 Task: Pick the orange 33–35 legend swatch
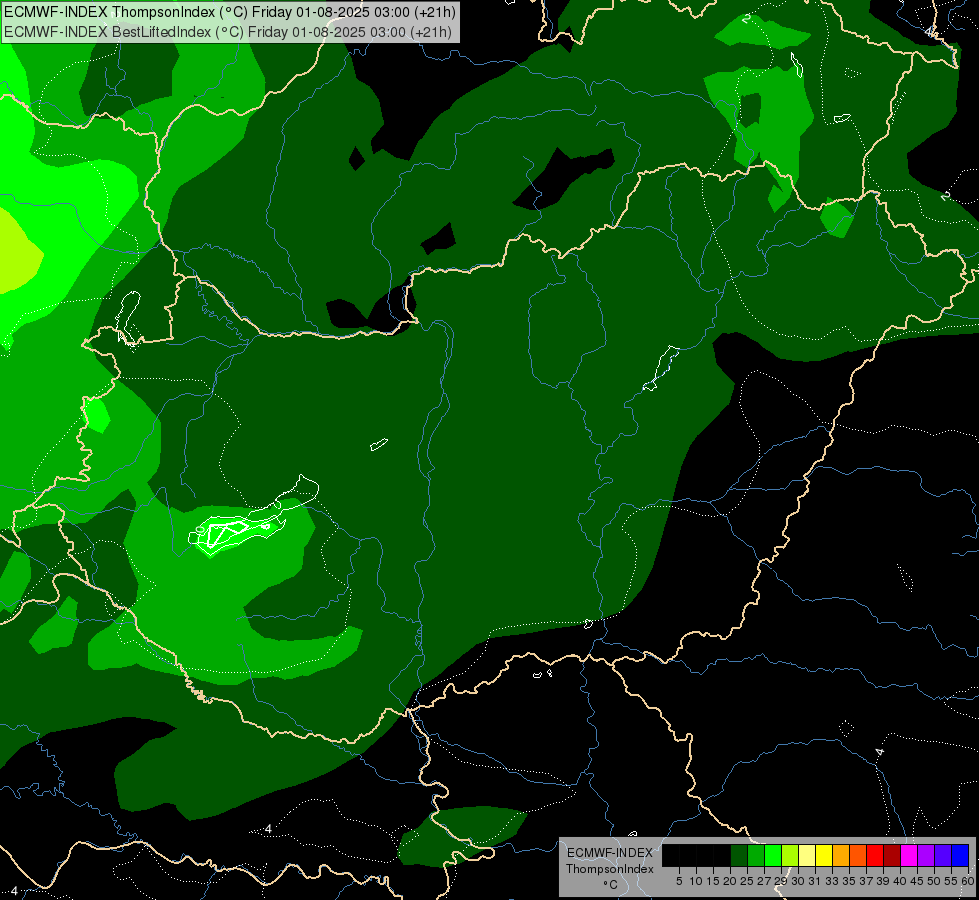[x=841, y=855]
